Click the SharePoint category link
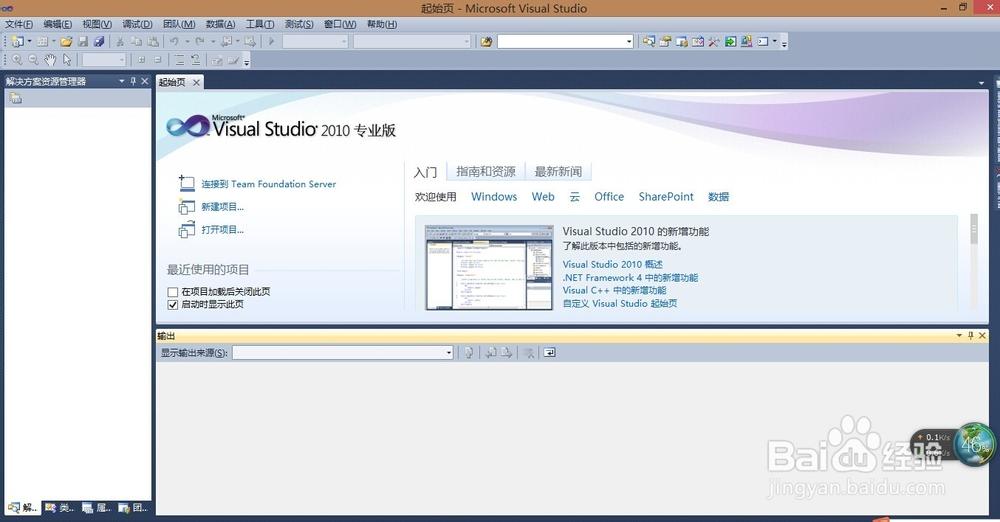1000x522 pixels. (666, 197)
